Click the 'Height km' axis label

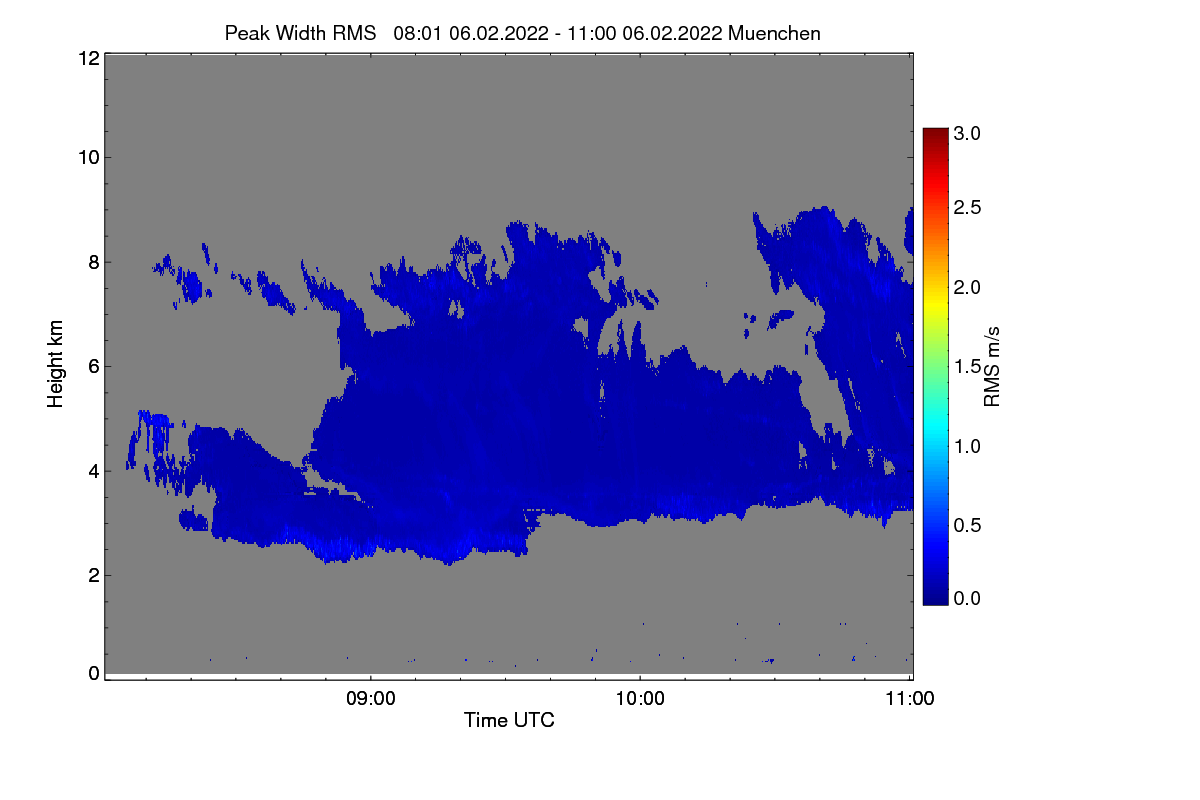coord(56,364)
